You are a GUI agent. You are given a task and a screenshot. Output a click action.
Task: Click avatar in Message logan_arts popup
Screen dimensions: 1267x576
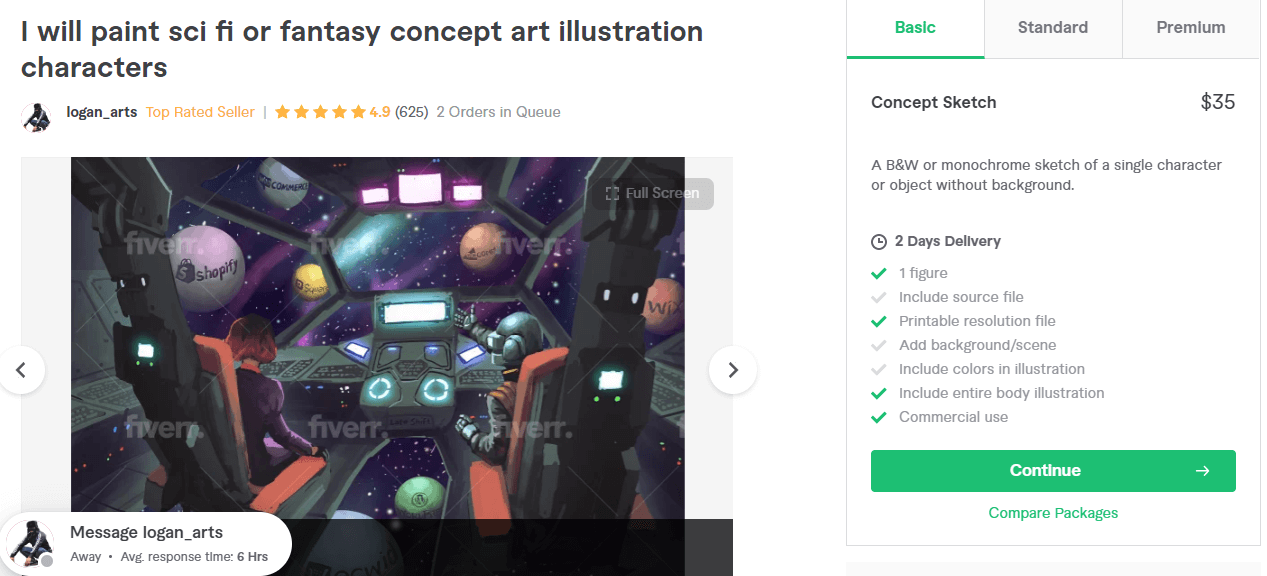31,544
